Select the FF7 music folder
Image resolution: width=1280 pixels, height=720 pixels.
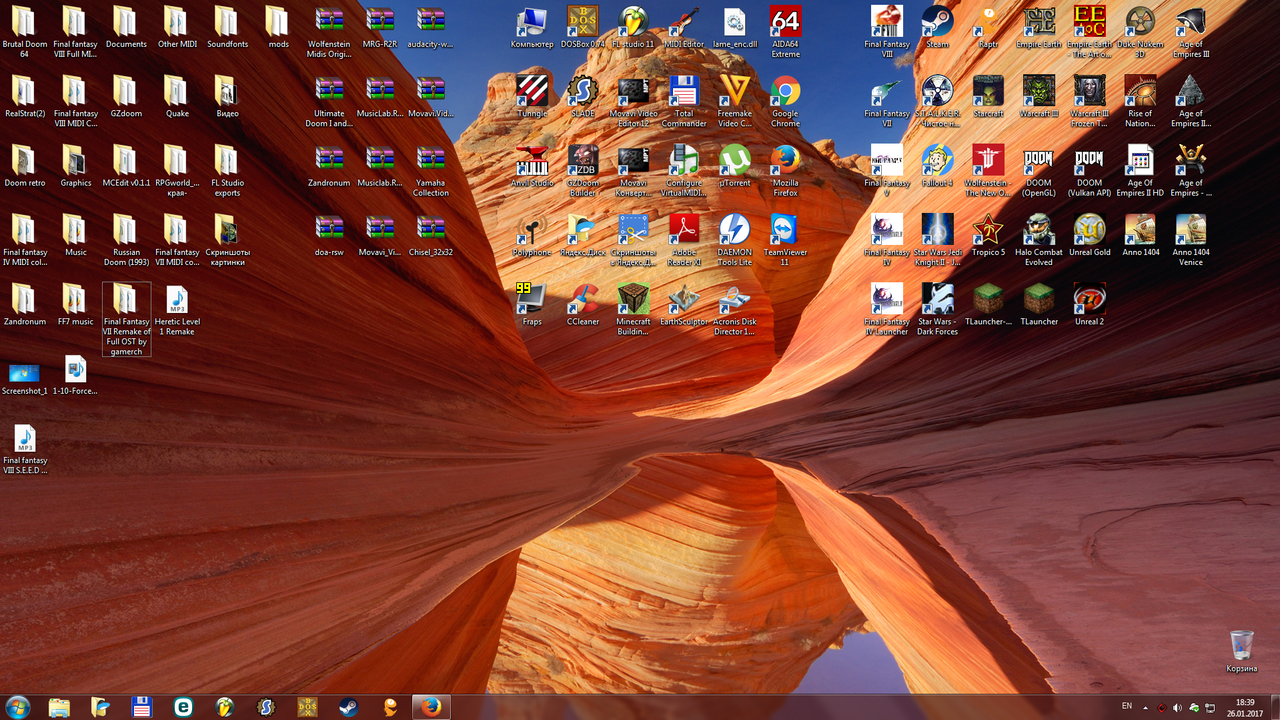(x=75, y=303)
